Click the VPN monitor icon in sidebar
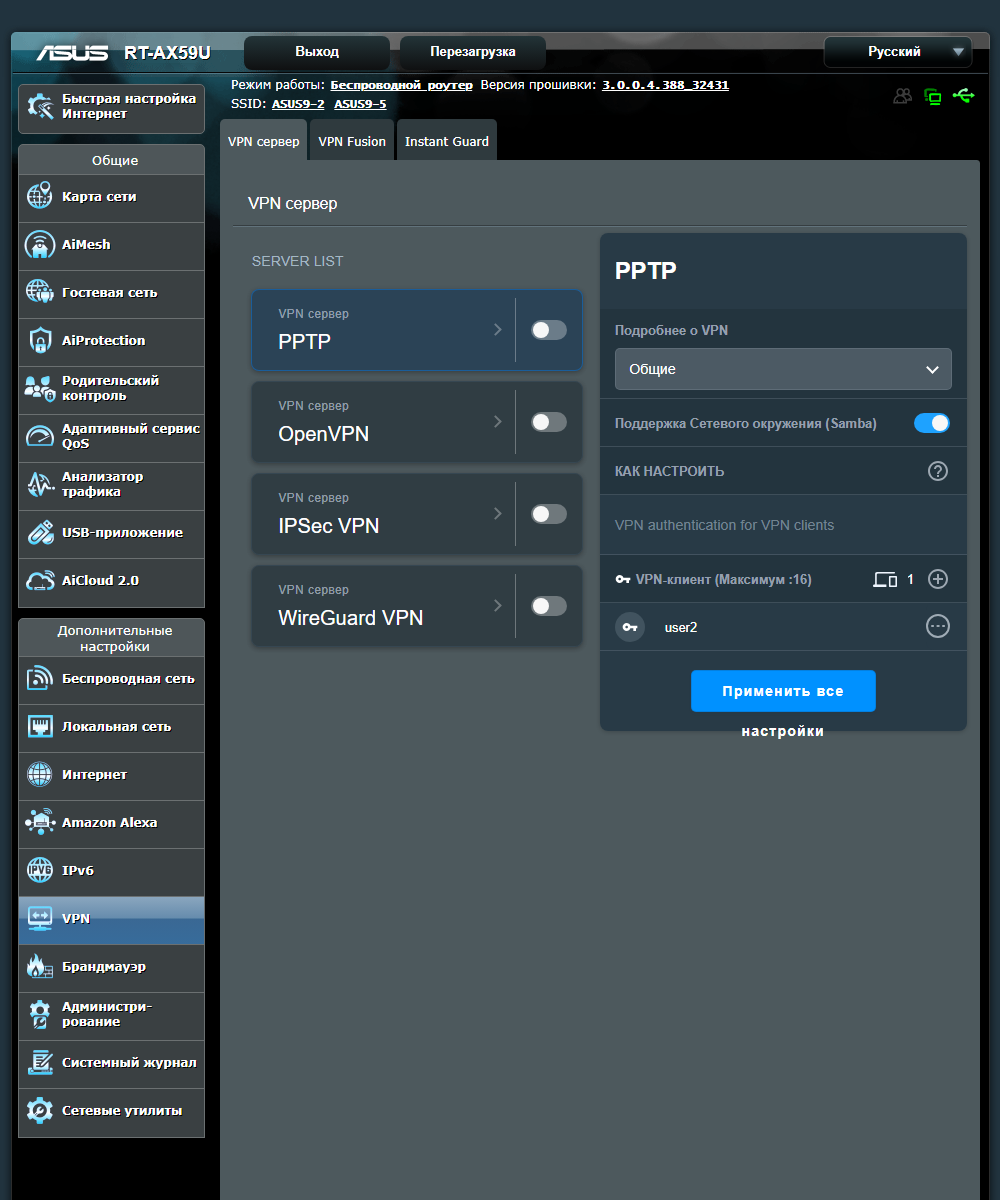Screen dimensions: 1000x1200 click(40, 919)
